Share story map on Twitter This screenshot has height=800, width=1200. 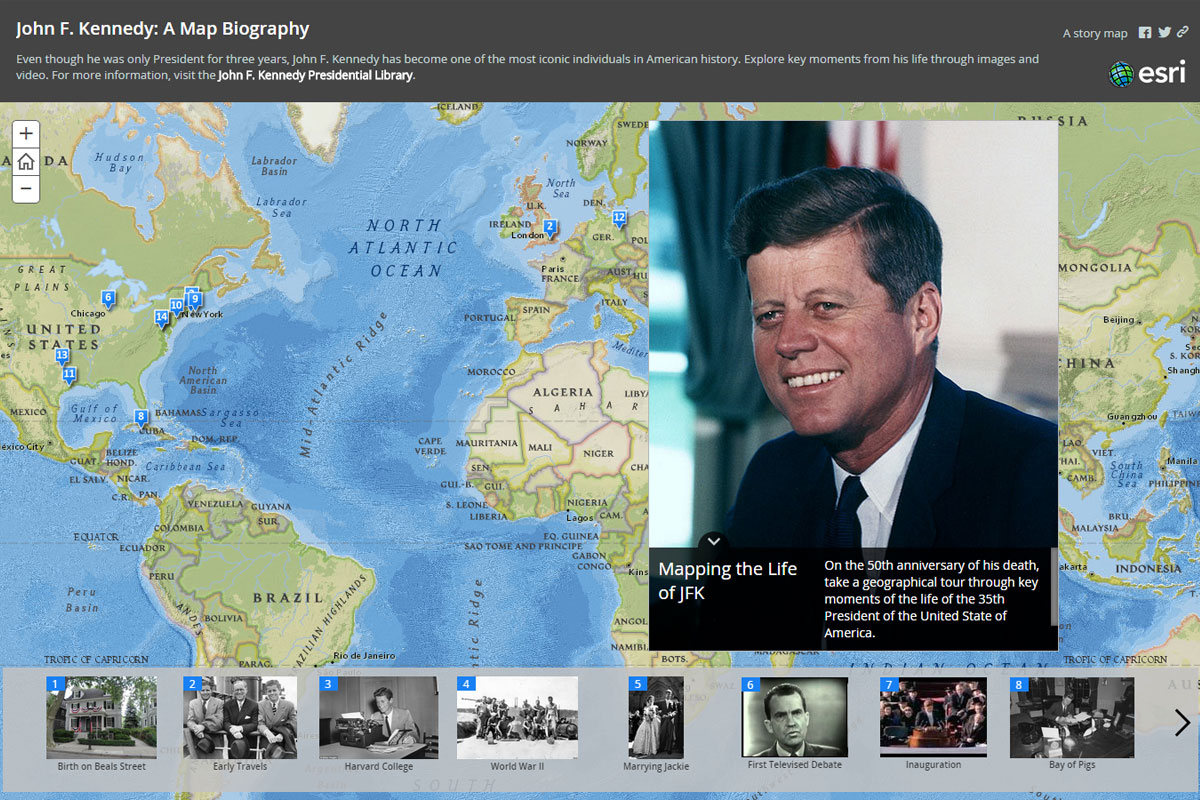[x=1164, y=33]
